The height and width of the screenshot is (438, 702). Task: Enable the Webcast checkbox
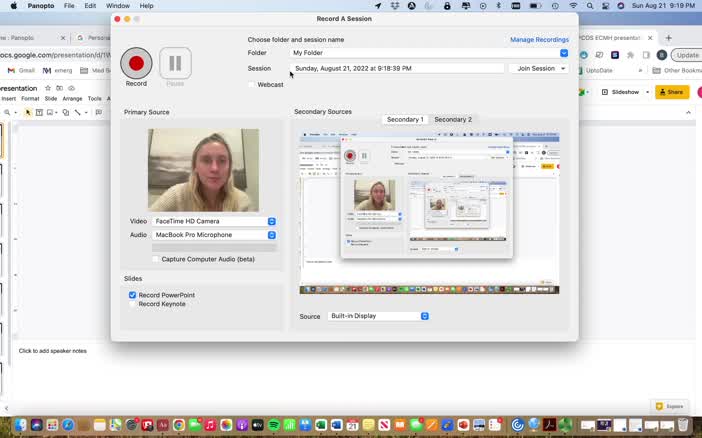click(252, 84)
